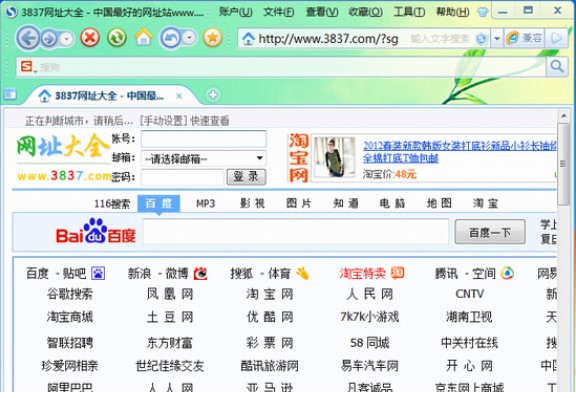Click the 登录 login button

click(x=246, y=177)
